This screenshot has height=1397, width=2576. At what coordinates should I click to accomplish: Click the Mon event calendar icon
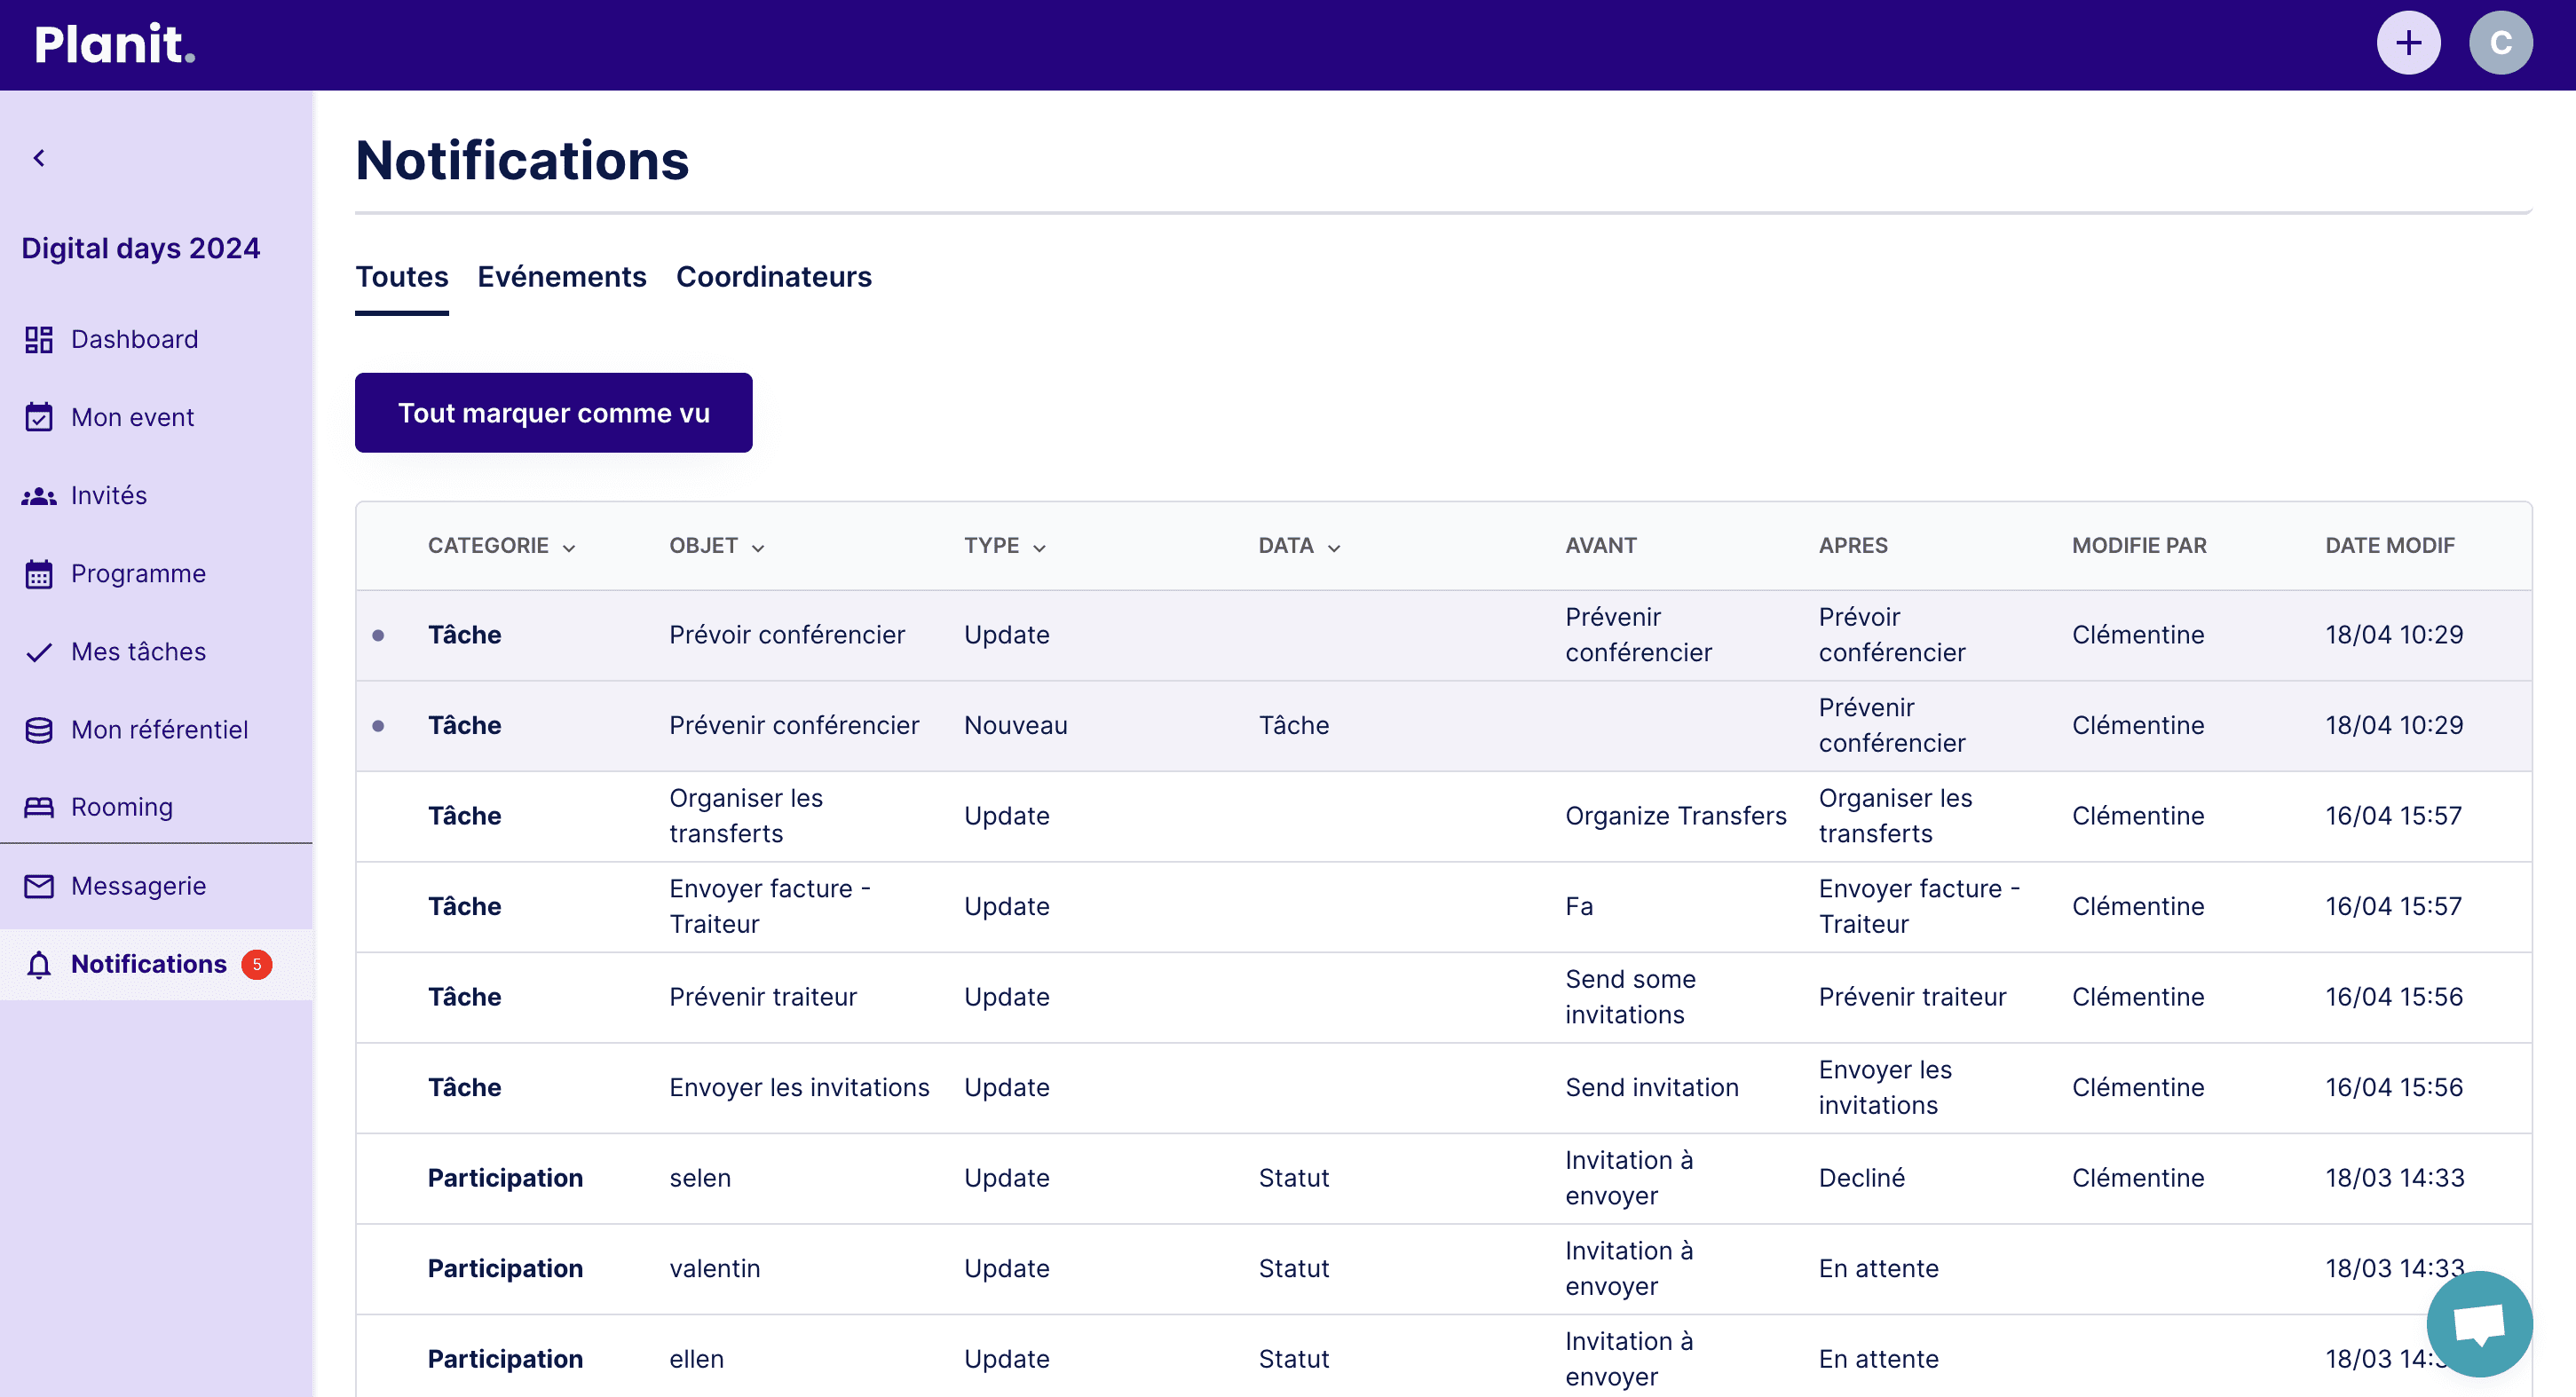[39, 417]
